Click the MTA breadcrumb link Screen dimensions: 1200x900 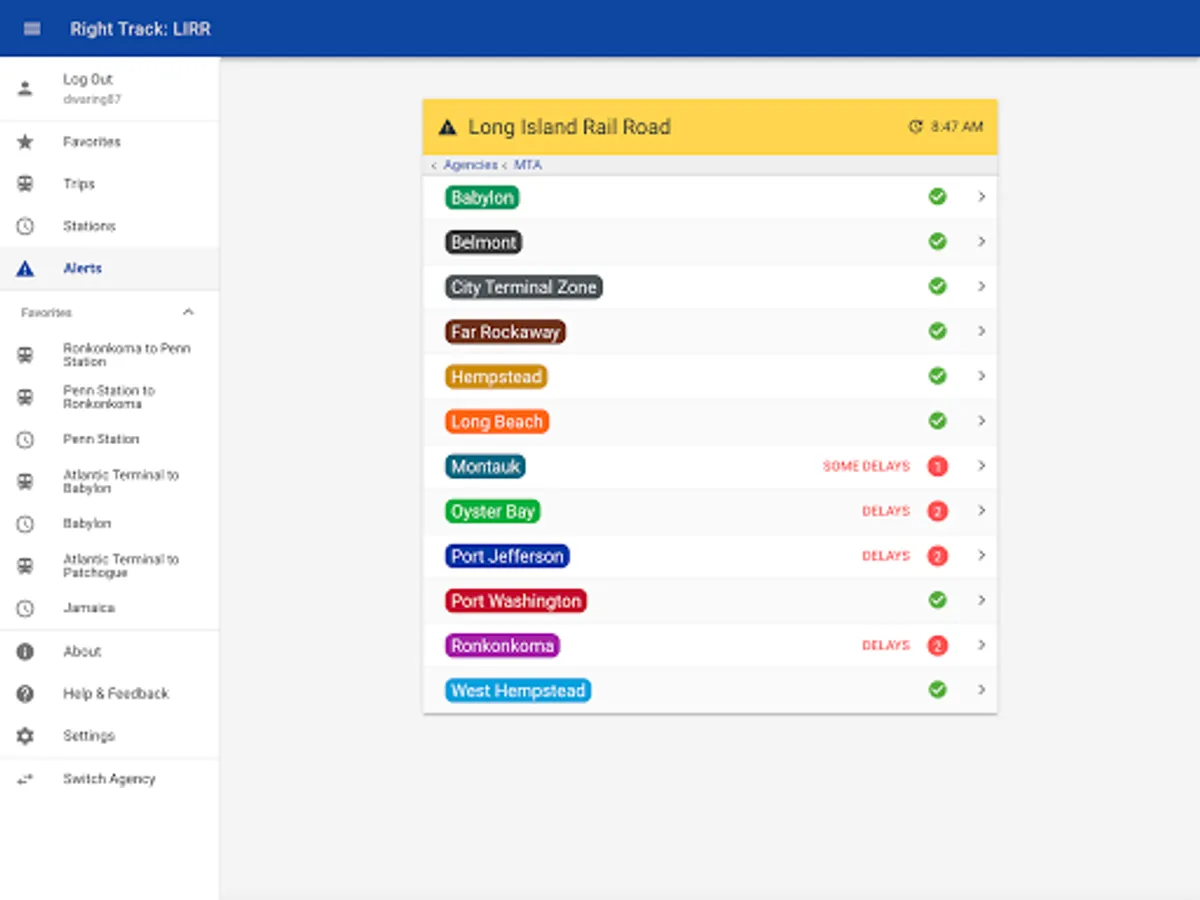pyautogui.click(x=528, y=165)
